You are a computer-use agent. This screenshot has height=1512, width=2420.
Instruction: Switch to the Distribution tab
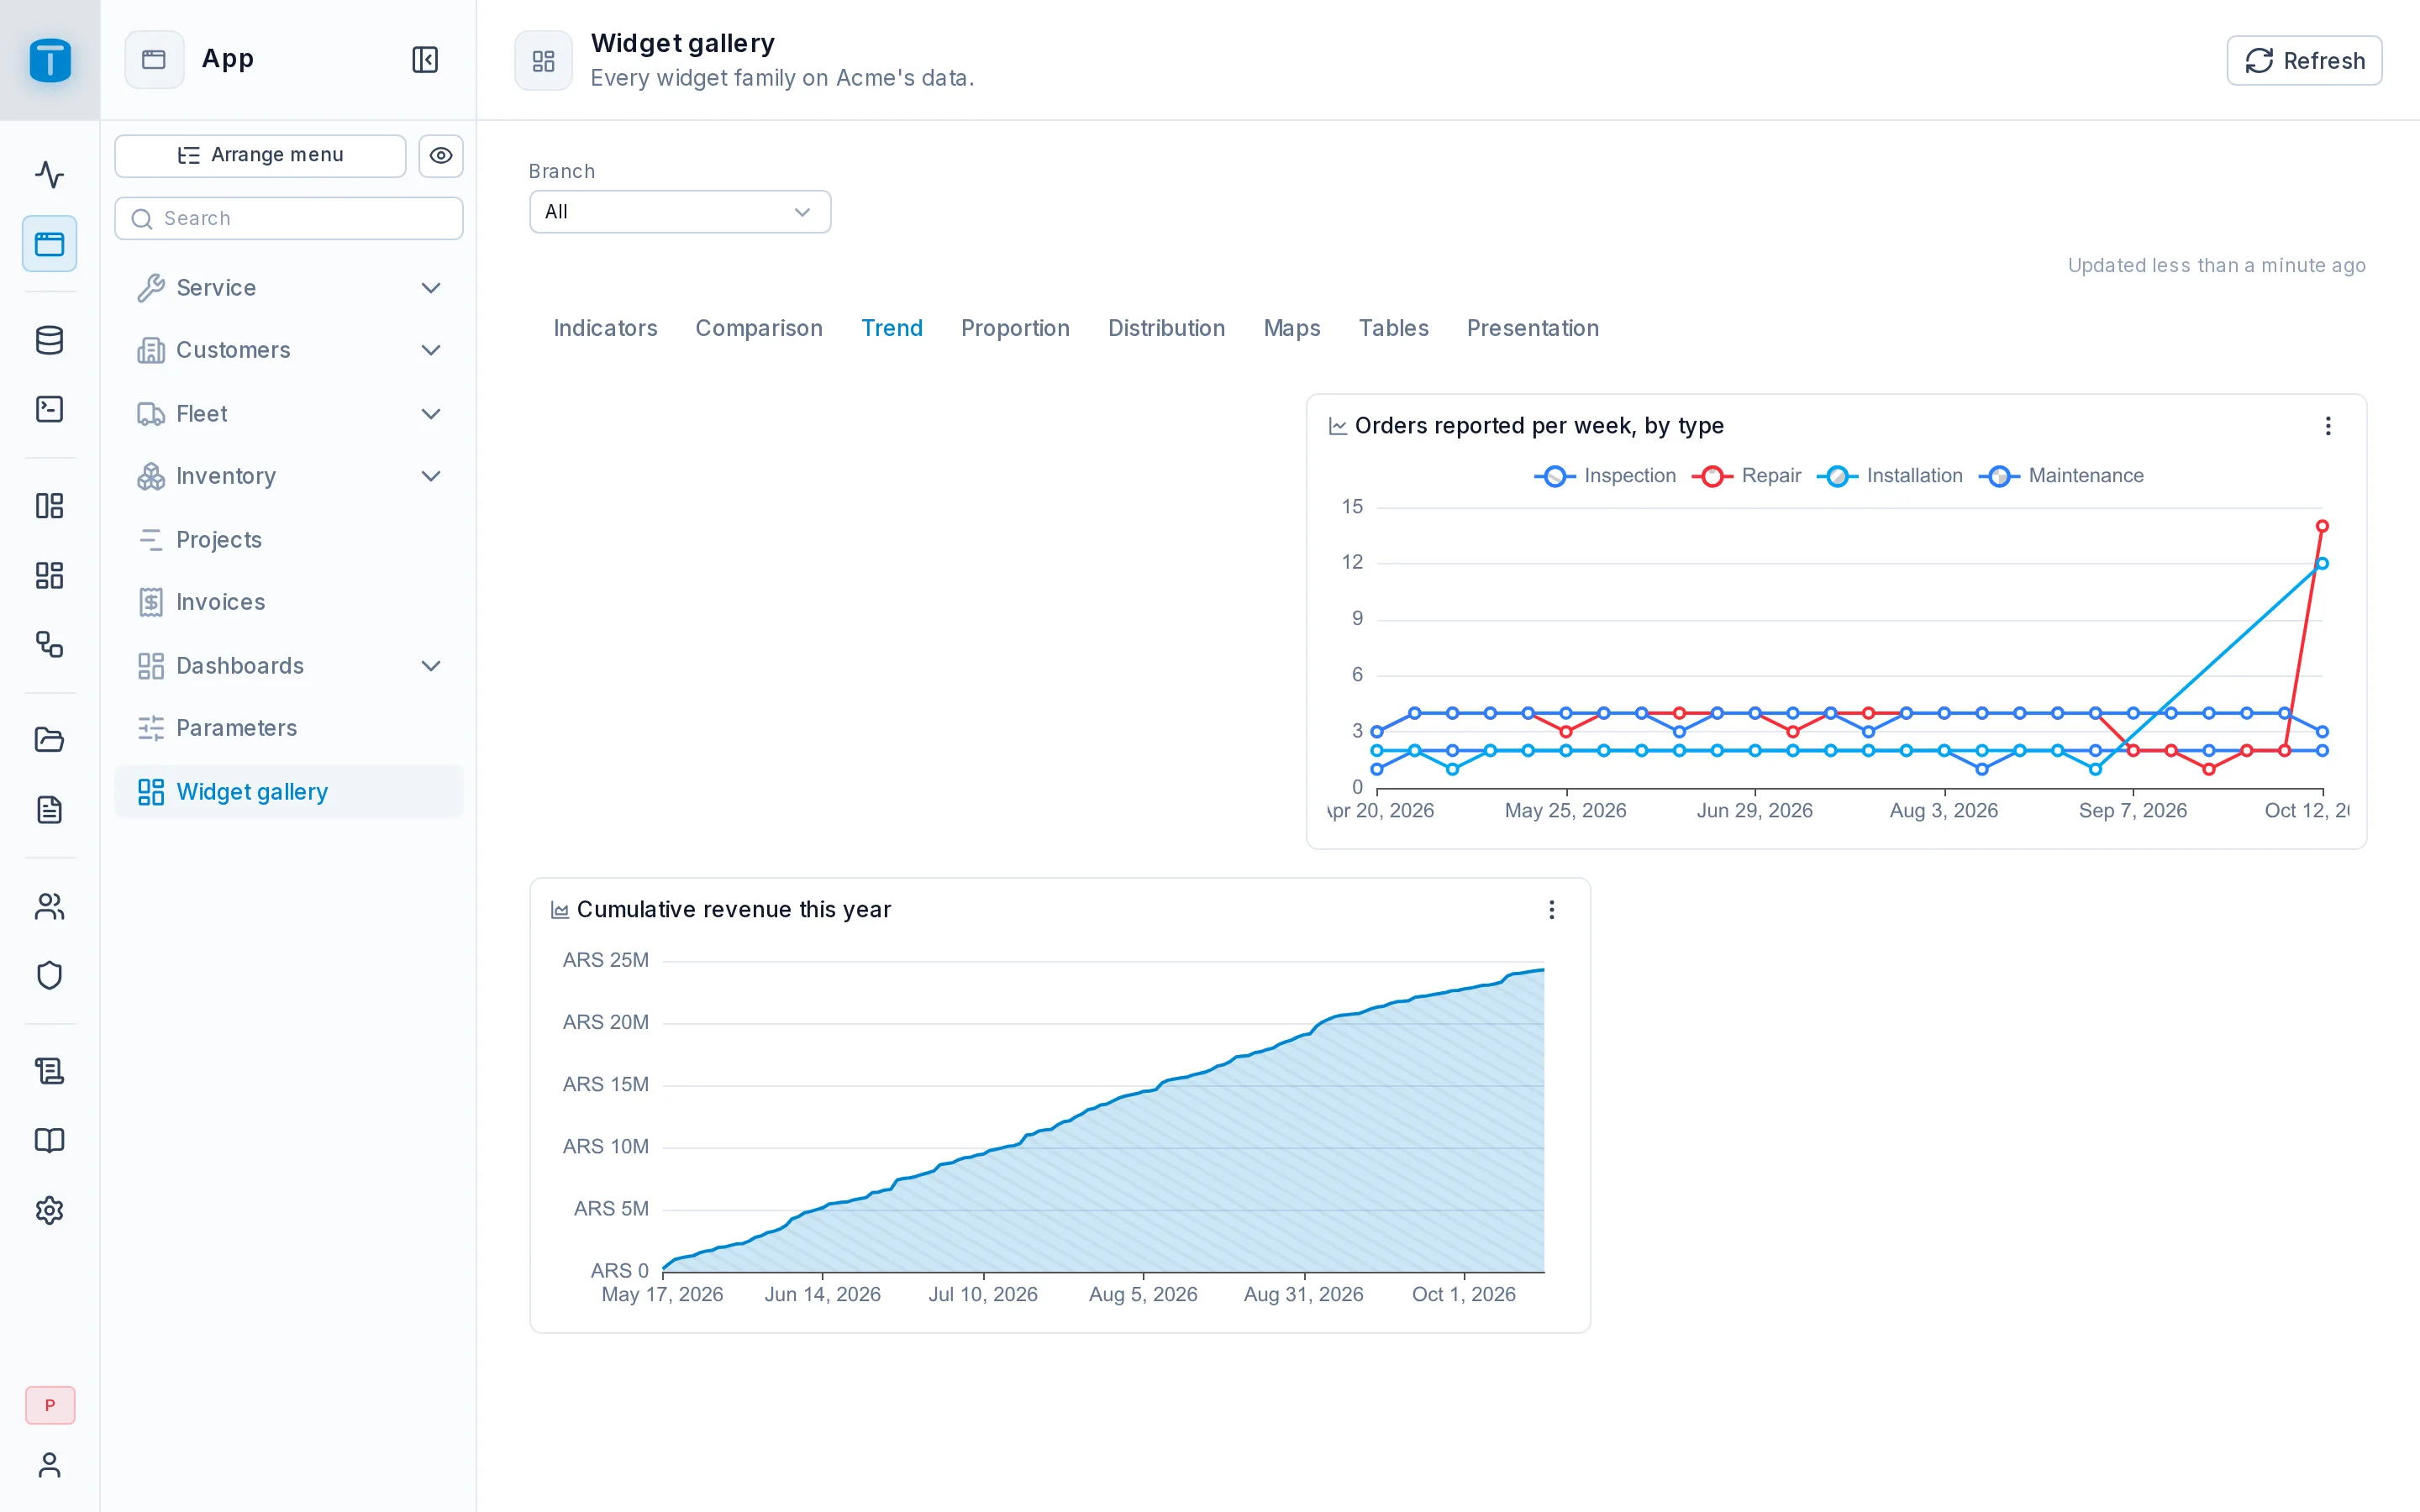click(x=1166, y=328)
